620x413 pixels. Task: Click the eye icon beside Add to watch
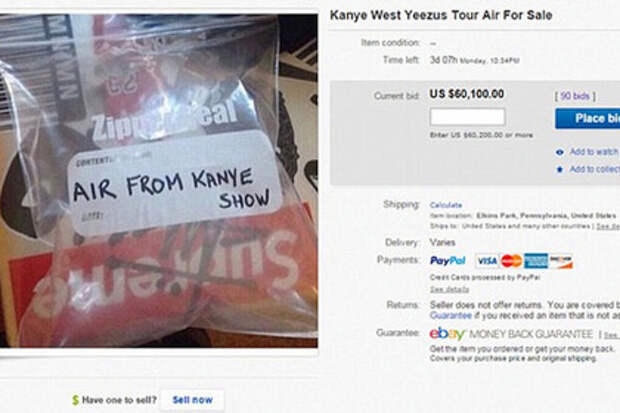pos(560,152)
